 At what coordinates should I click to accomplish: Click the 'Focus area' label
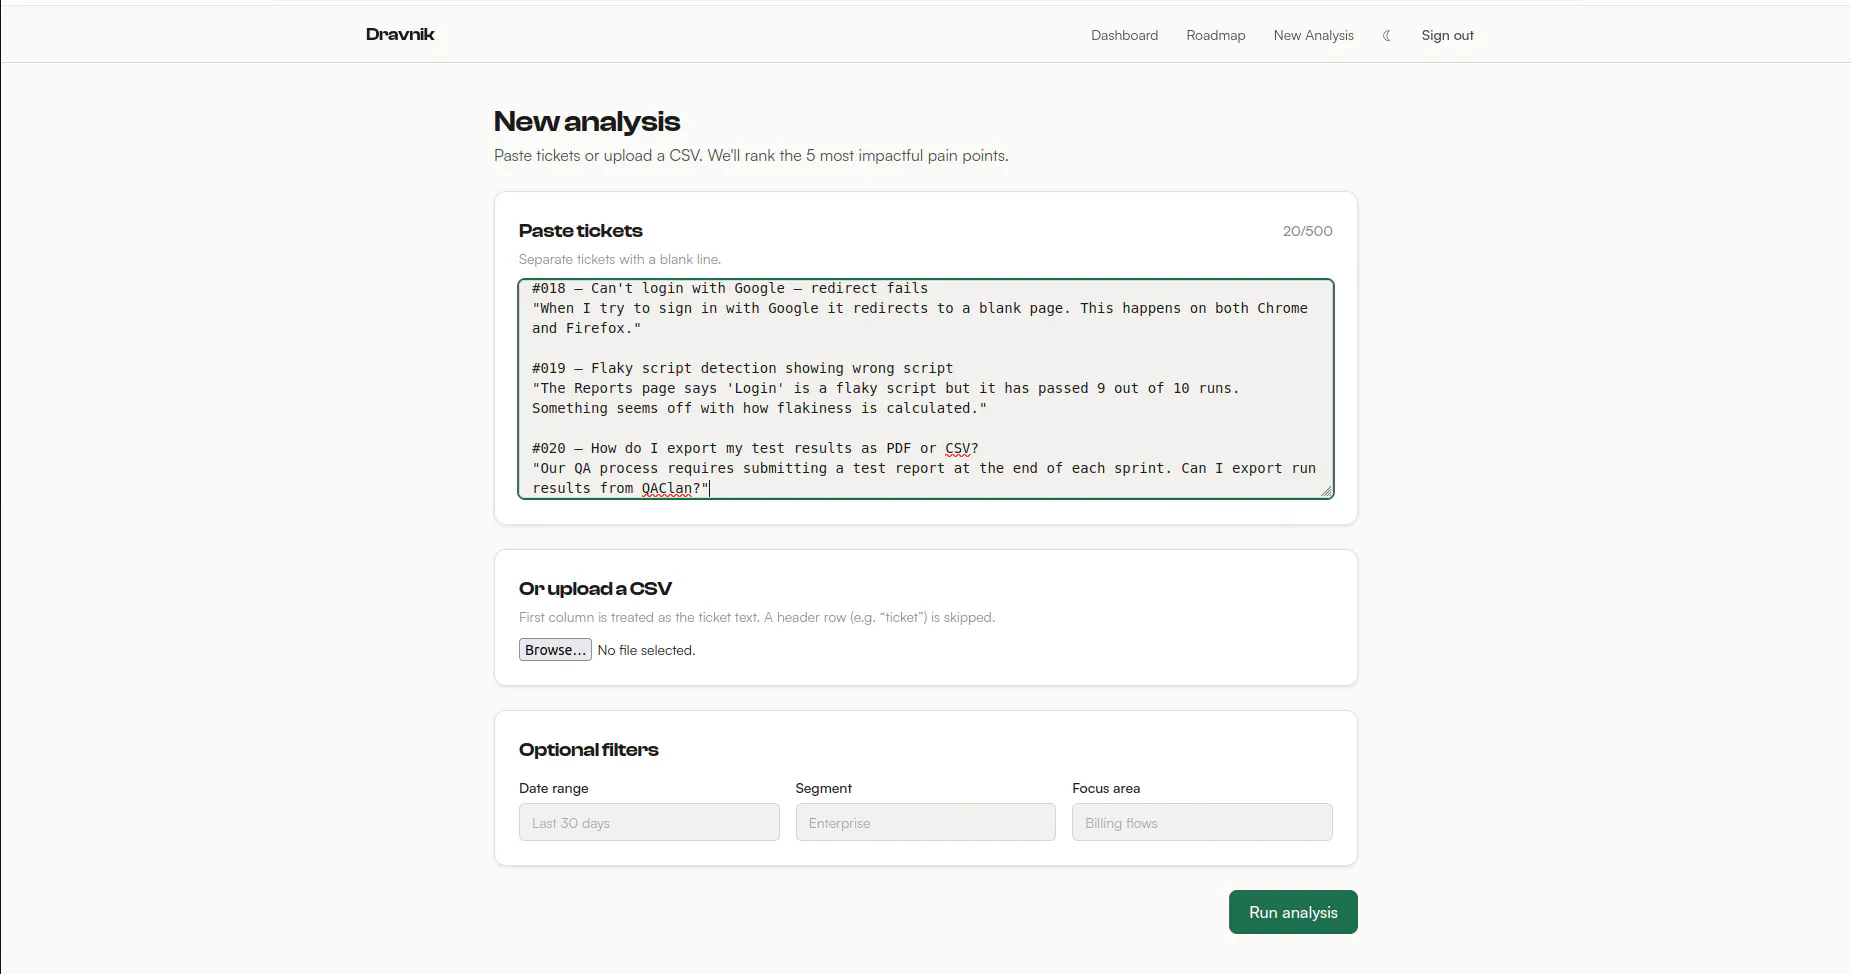point(1106,788)
